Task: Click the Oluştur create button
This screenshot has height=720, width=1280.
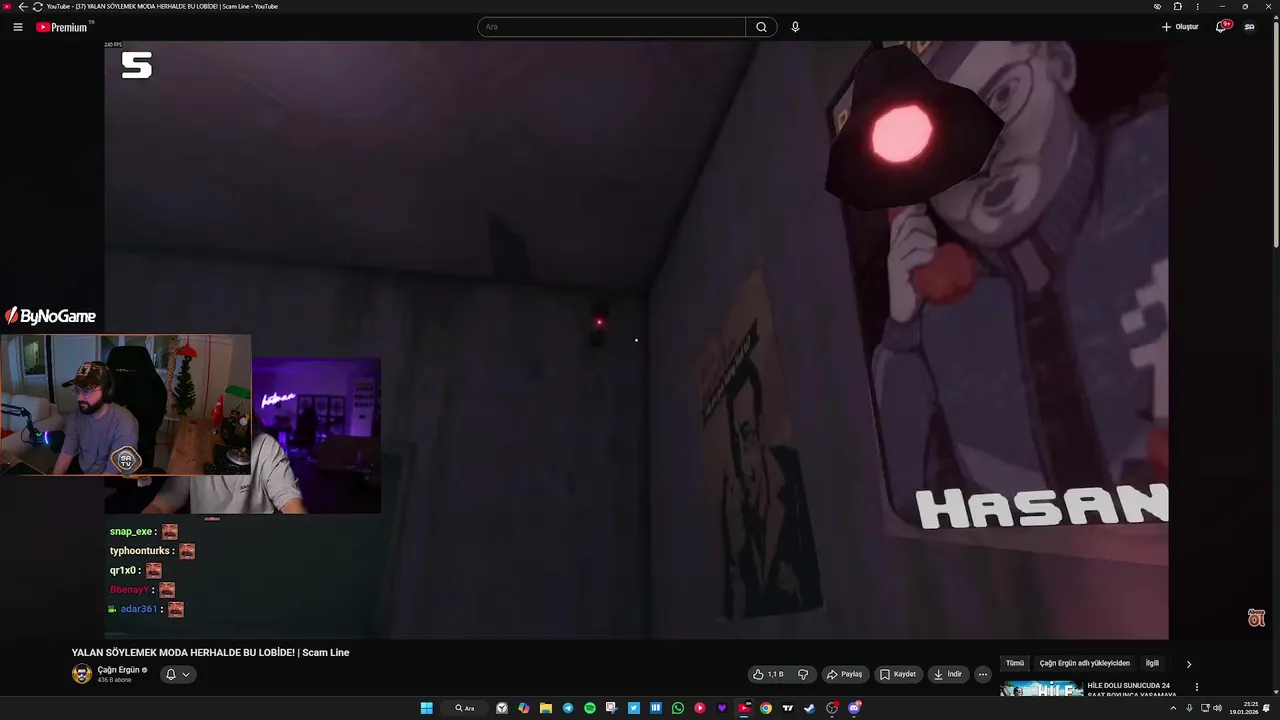Action: pos(1180,27)
